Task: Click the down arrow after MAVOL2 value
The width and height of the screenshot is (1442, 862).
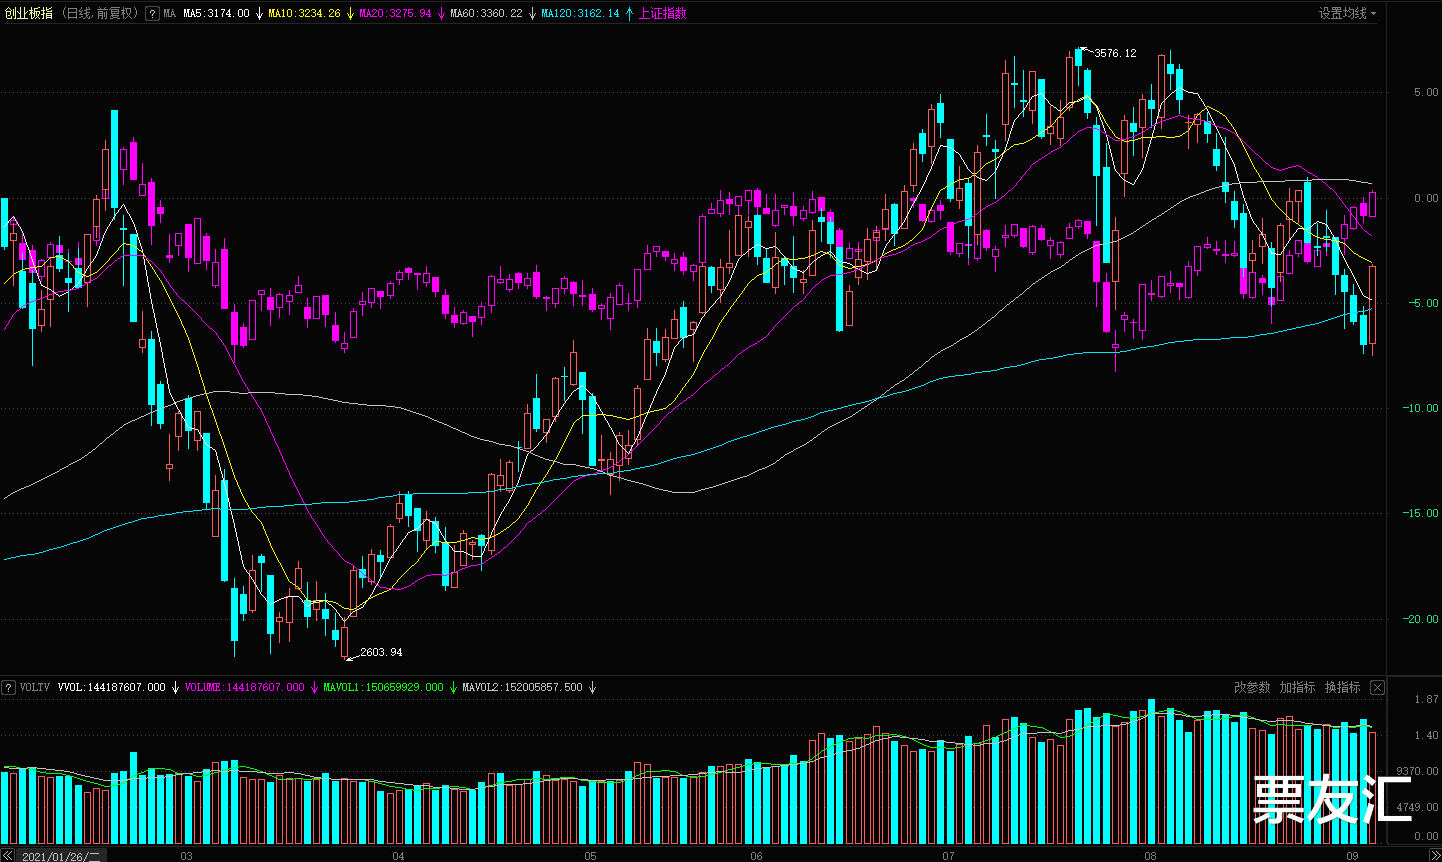Action: tap(592, 688)
